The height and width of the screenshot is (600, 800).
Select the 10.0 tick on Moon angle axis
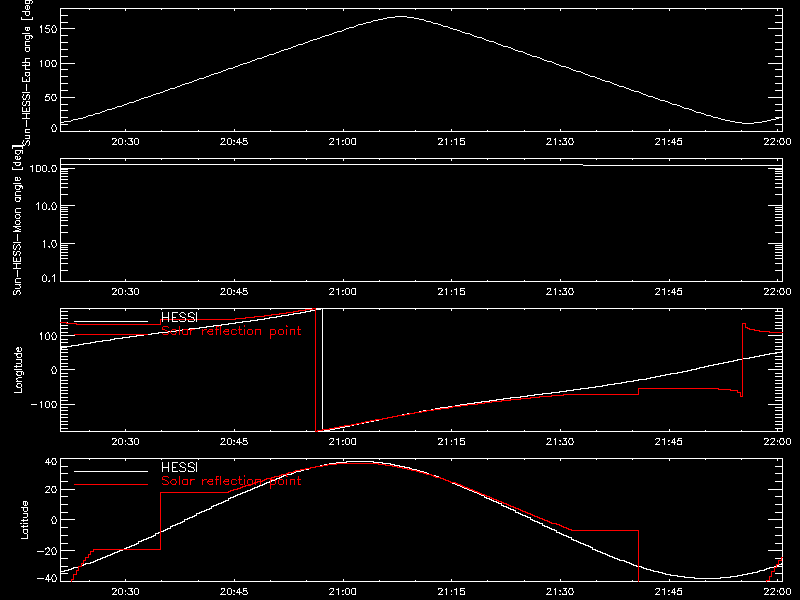pyautogui.click(x=46, y=206)
